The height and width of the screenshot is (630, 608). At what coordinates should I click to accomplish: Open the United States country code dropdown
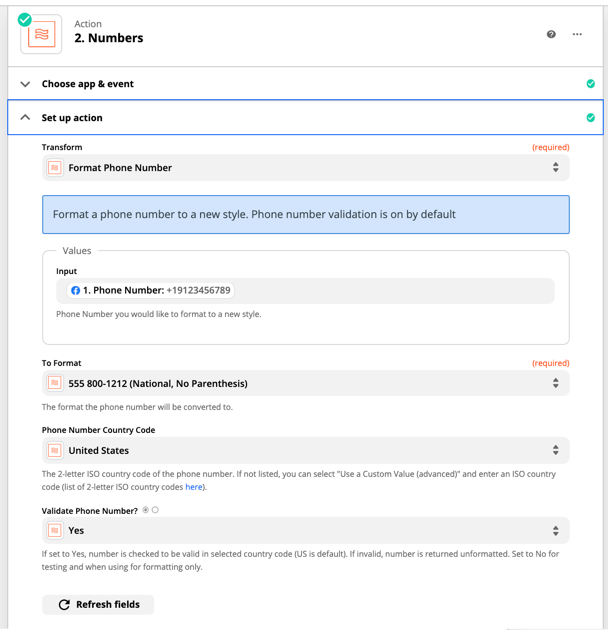click(x=305, y=450)
